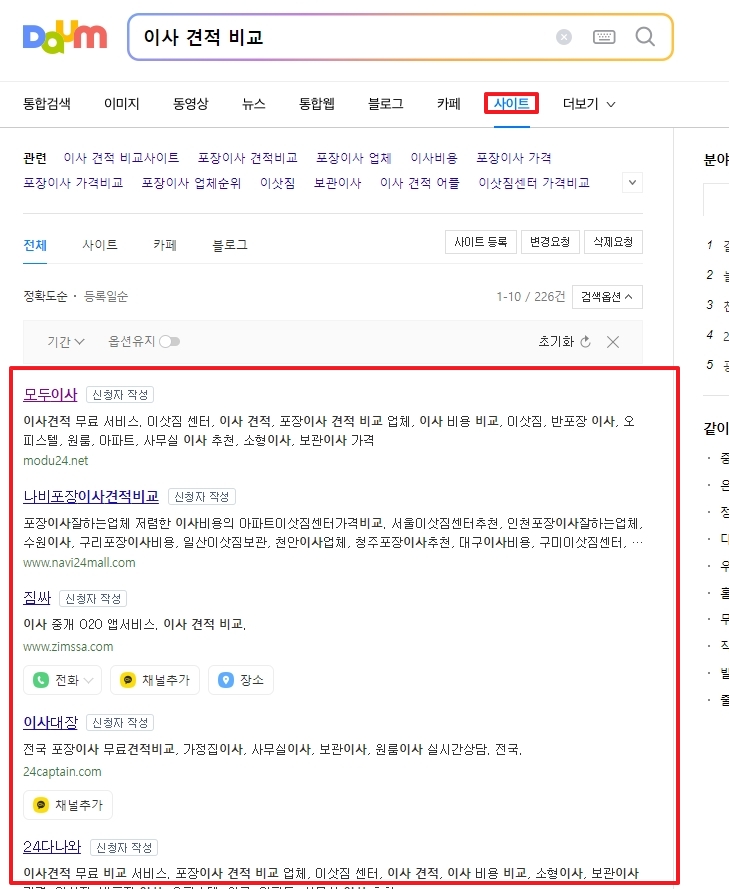The image size is (729, 889).
Task: Sort results by 정확도순
Action: (x=45, y=296)
